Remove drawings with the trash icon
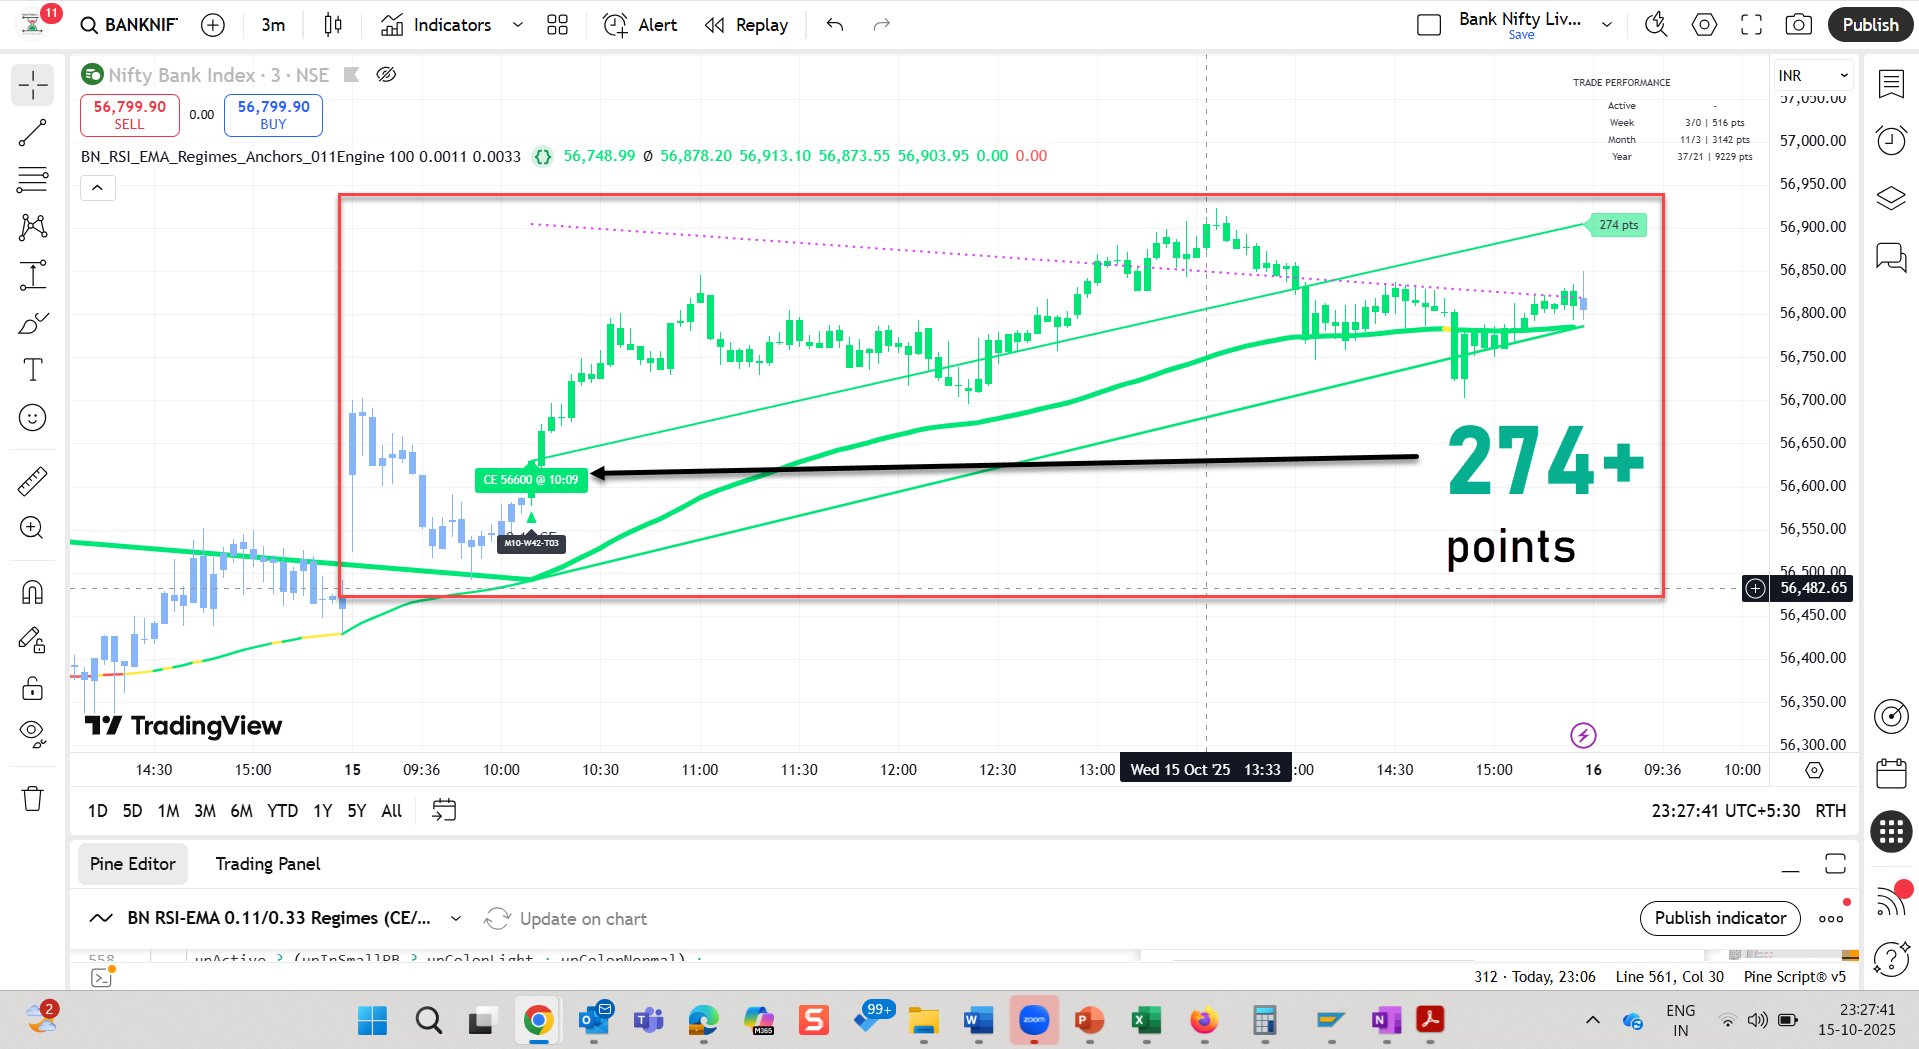This screenshot has width=1919, height=1049. point(33,798)
